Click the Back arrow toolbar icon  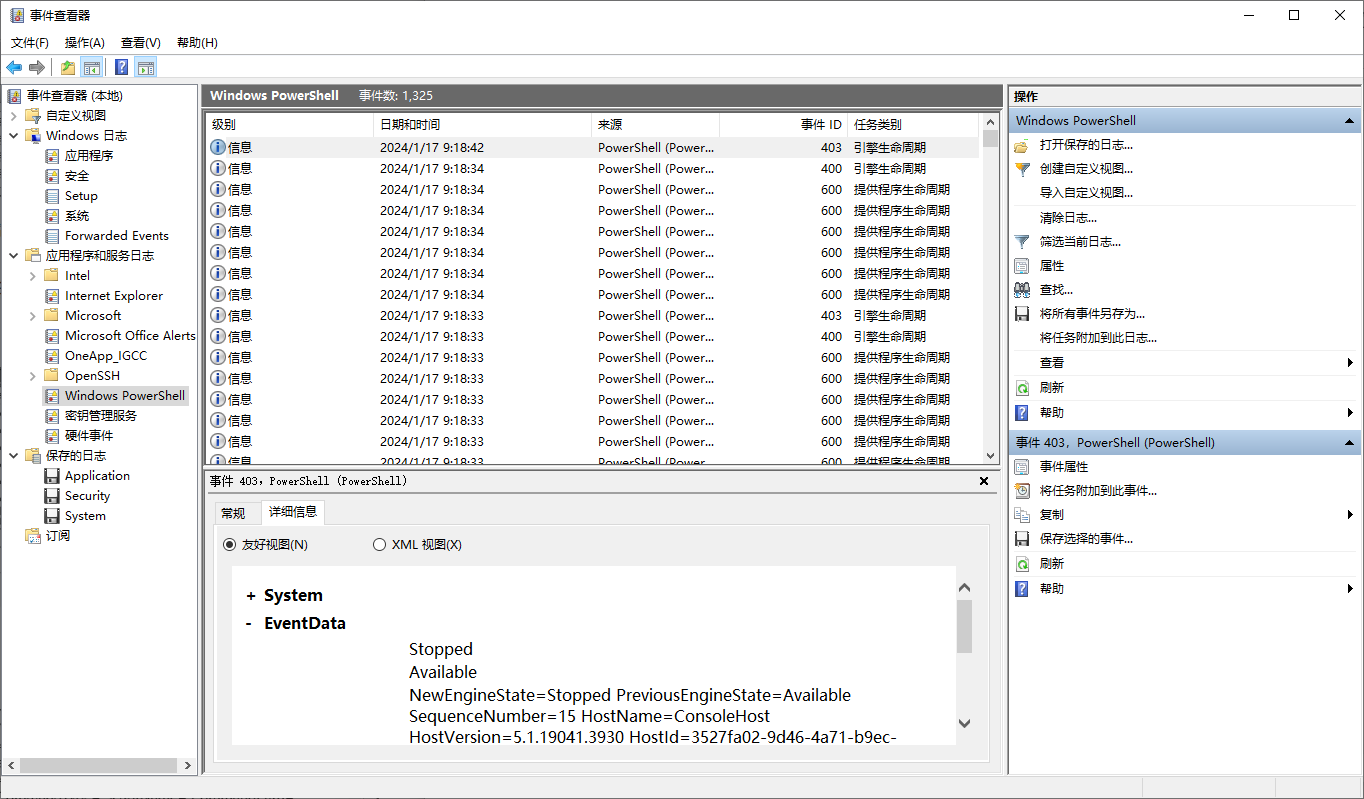[x=14, y=67]
